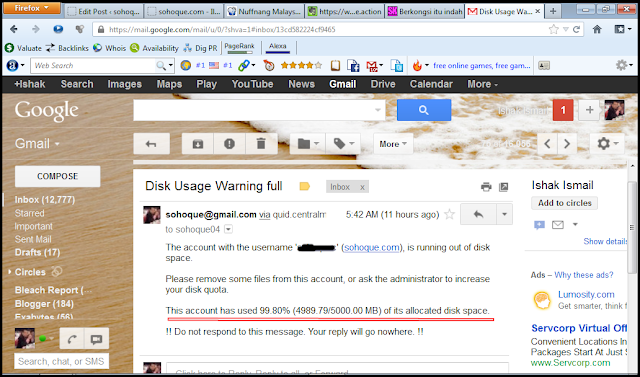
Task: Reload the page with refresh icon
Action: click(x=576, y=29)
